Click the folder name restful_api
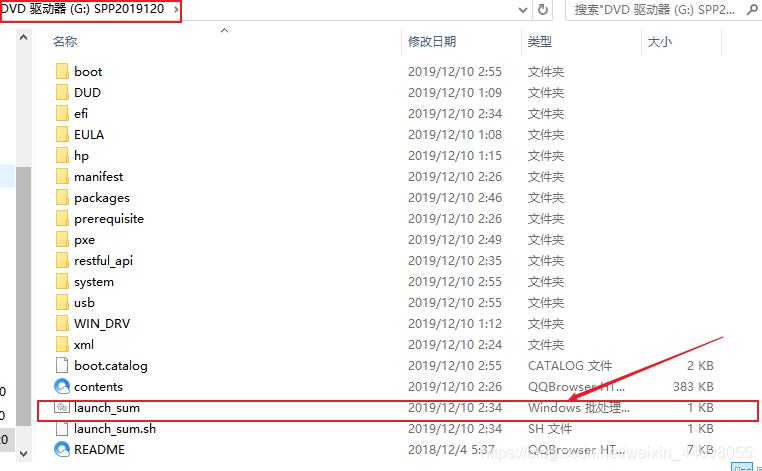 click(x=104, y=261)
